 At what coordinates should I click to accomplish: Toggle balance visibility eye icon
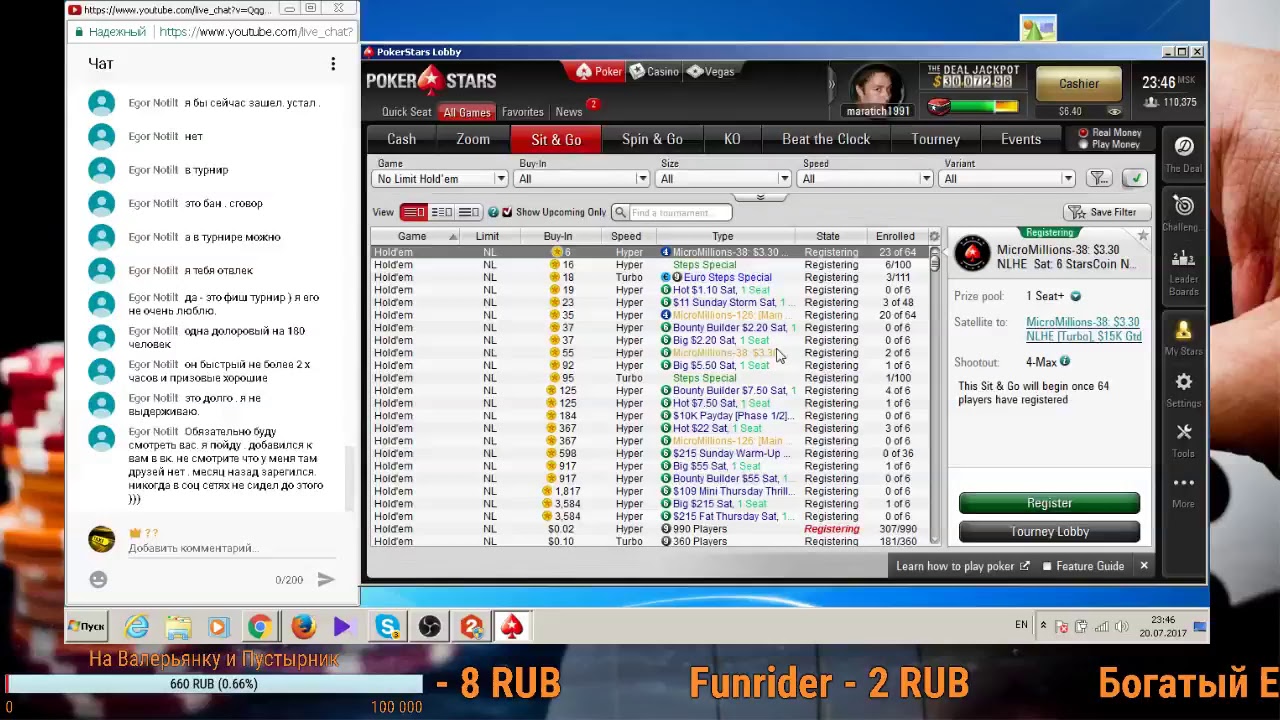tap(1115, 112)
